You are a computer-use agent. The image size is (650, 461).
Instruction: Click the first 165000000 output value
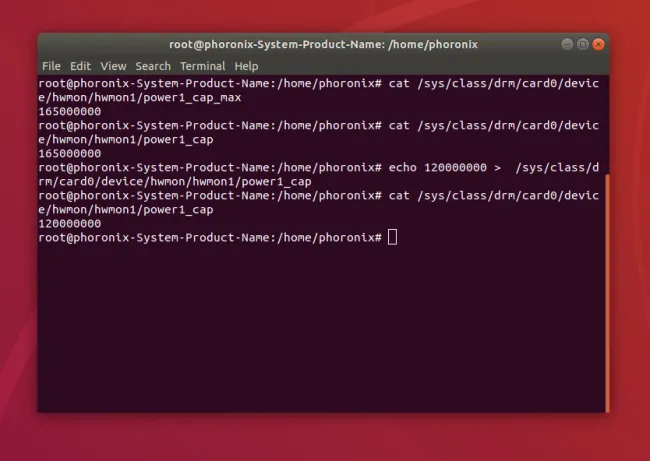pyautogui.click(x=70, y=112)
